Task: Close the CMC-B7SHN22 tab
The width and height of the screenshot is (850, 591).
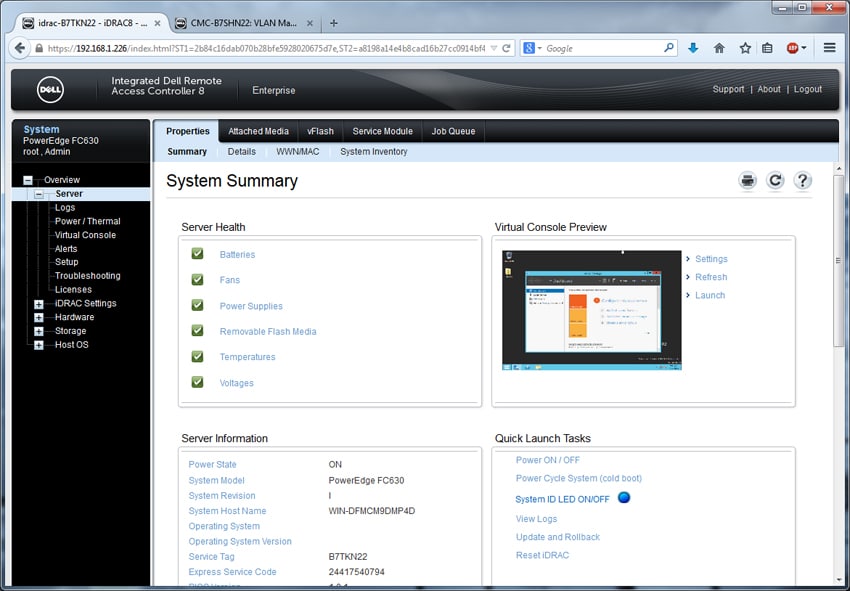Action: 310,23
